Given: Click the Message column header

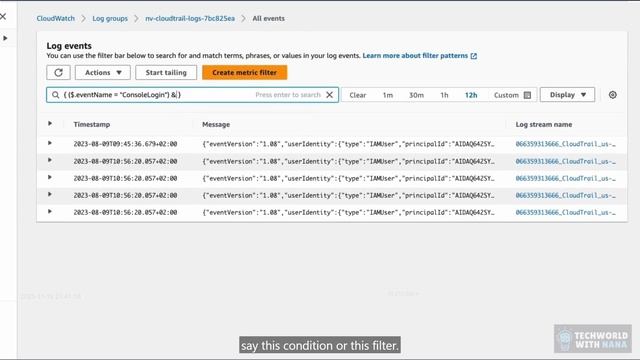Looking at the screenshot, I should point(216,124).
